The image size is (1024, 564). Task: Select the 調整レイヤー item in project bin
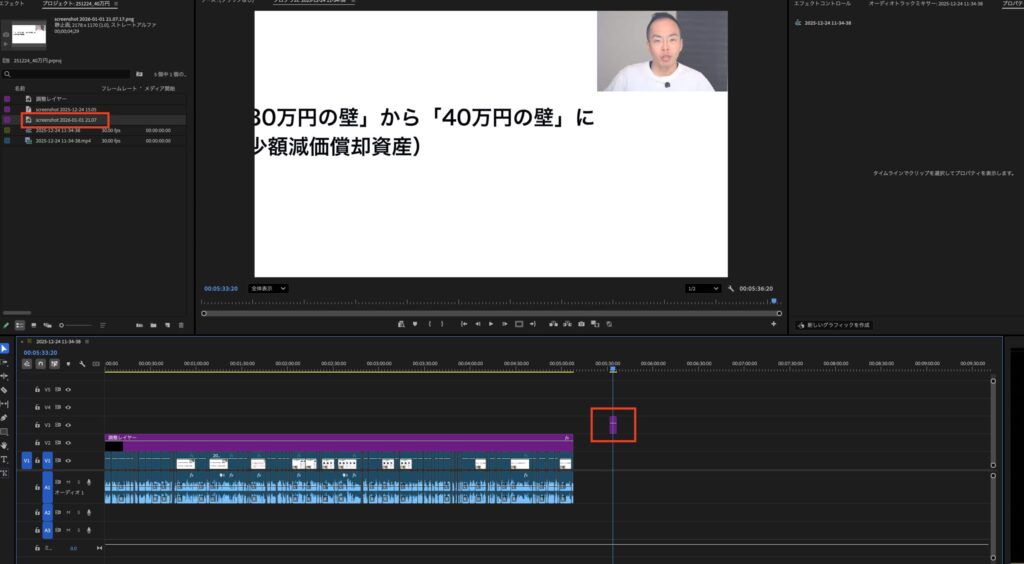pyautogui.click(x=49, y=99)
